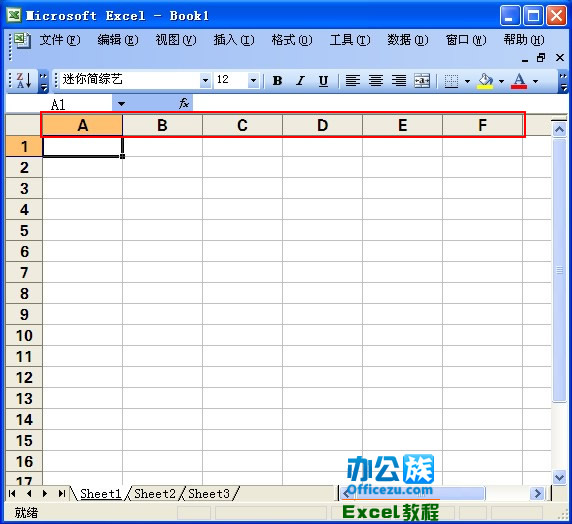Select column B header
The width and height of the screenshot is (572, 524).
coord(162,125)
